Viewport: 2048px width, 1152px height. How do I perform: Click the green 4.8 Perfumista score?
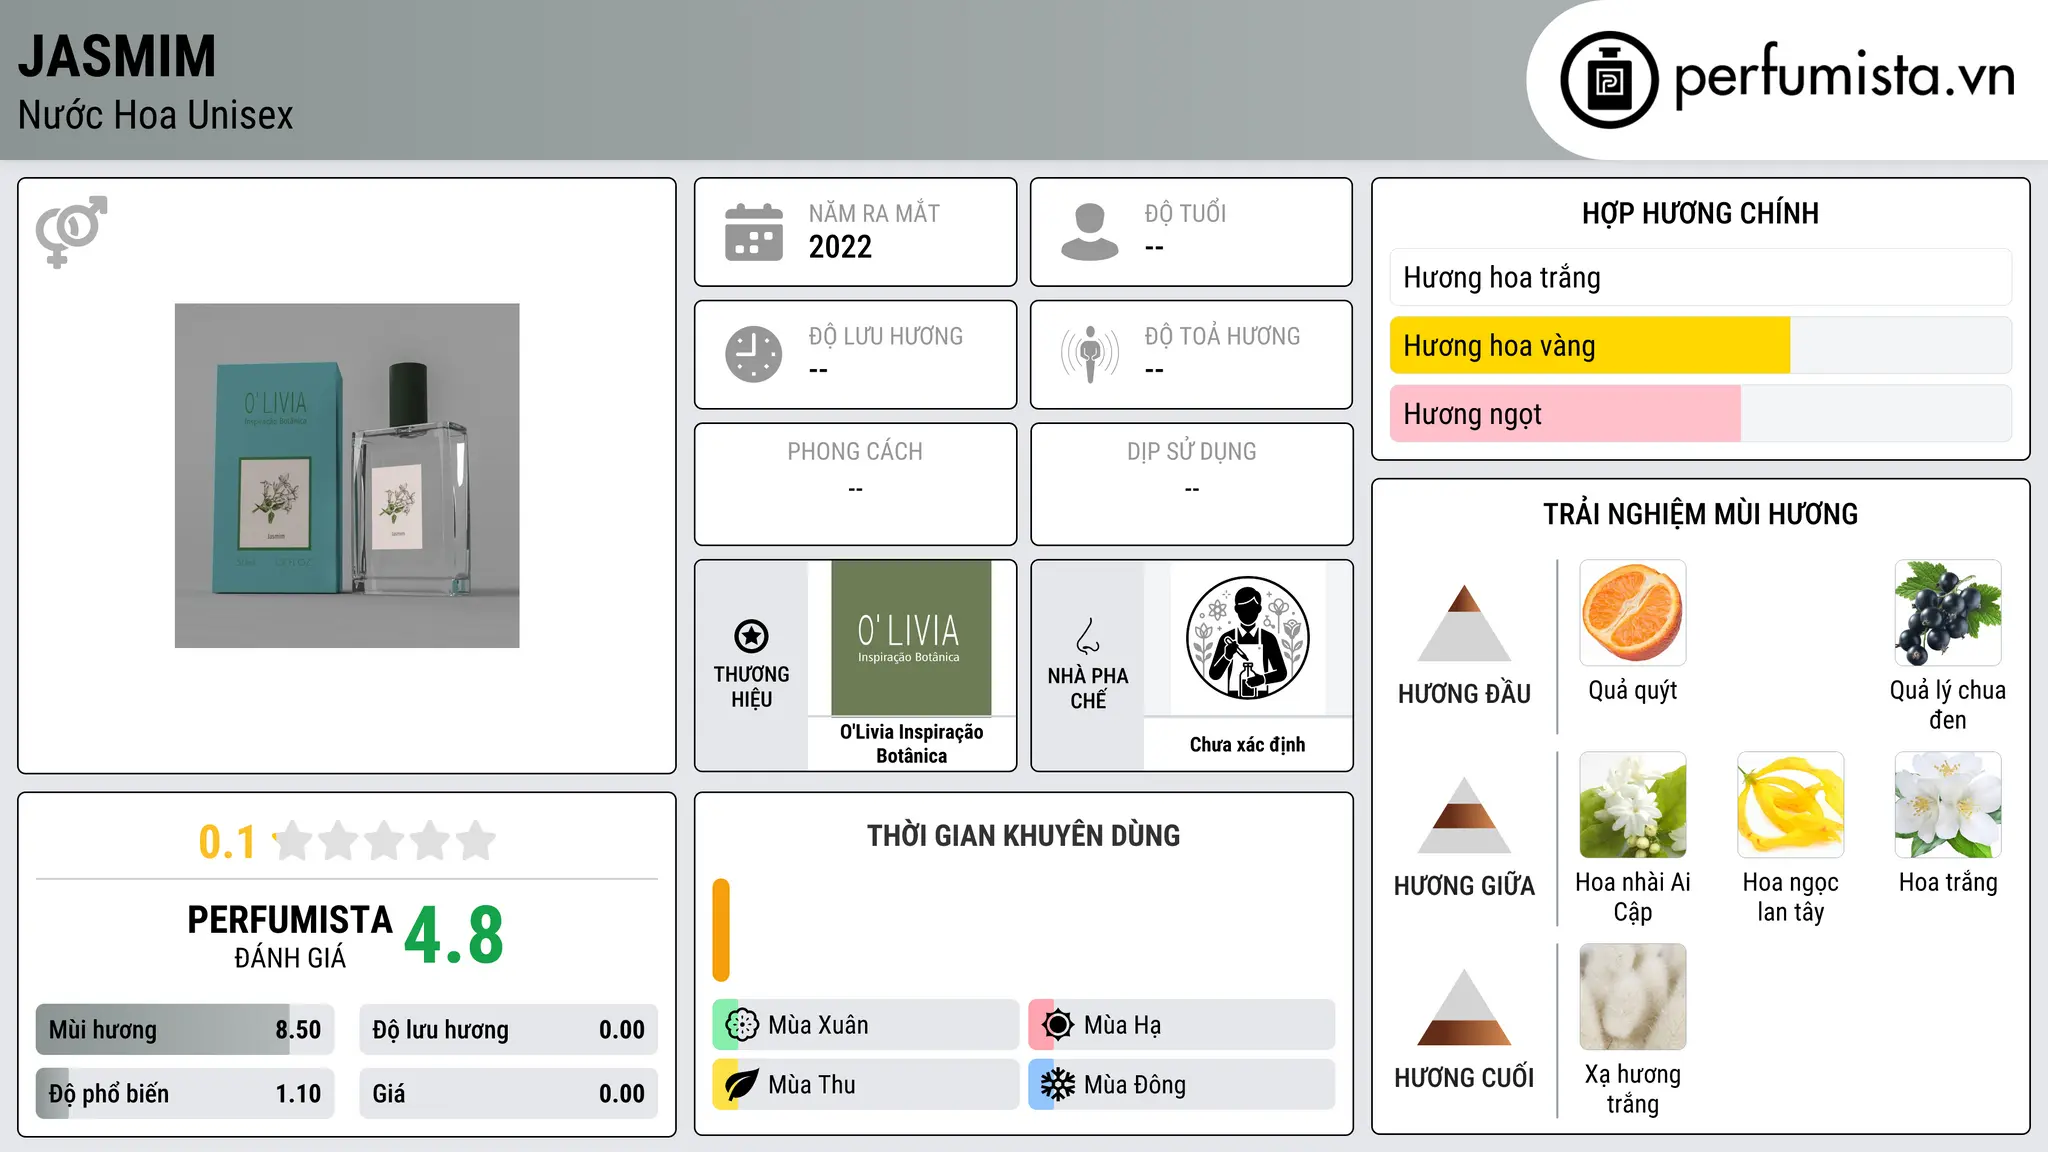[454, 935]
